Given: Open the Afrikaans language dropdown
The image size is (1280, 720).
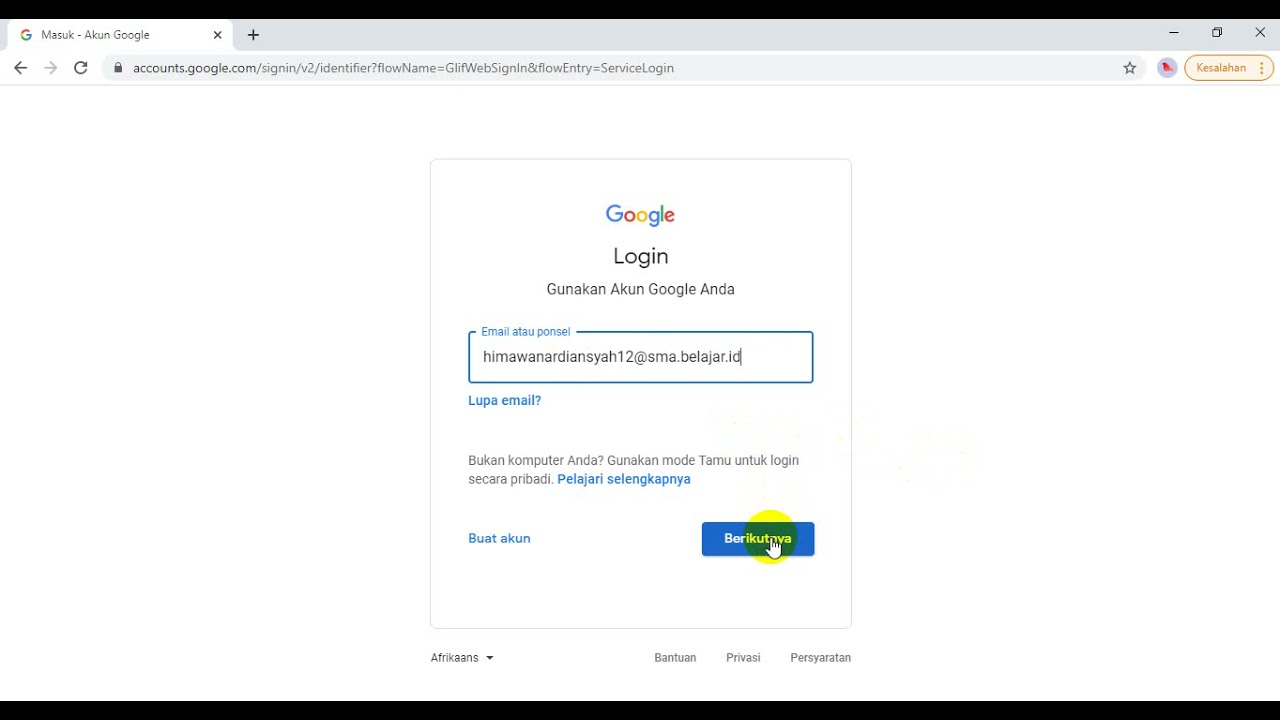Looking at the screenshot, I should tap(462, 658).
